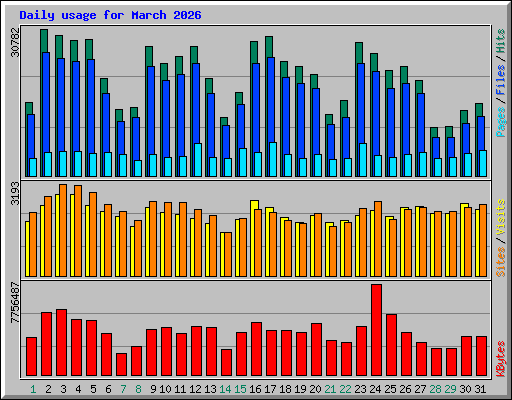This screenshot has height=400, width=512.
Task: Click the 'Pages' legend label
Action: click(x=500, y=122)
